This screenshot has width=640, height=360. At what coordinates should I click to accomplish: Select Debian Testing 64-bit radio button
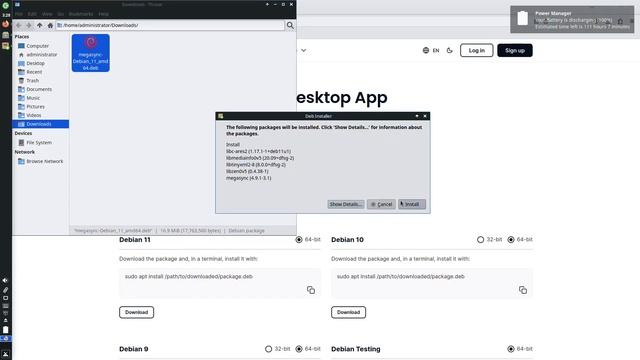[511, 349]
